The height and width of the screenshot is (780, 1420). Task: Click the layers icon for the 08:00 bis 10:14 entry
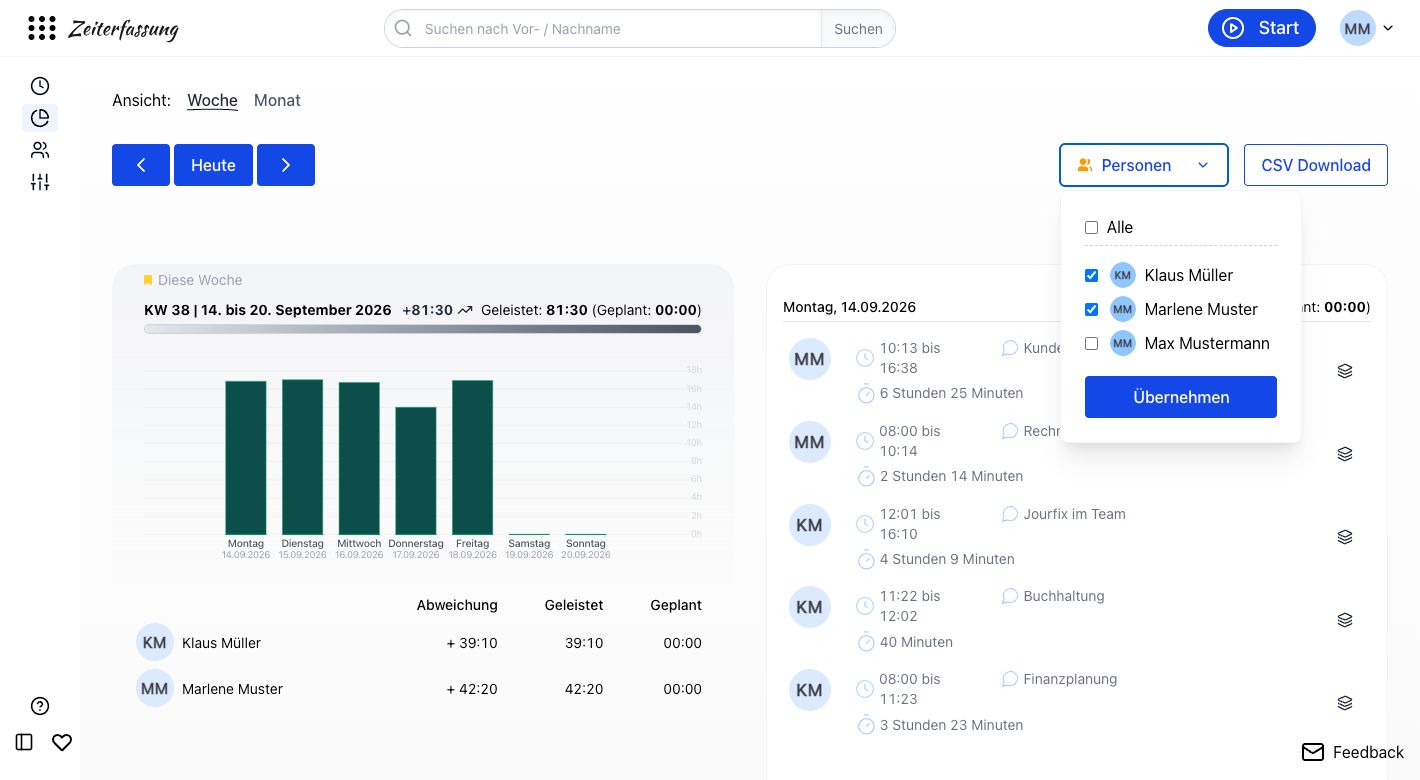click(x=1345, y=454)
